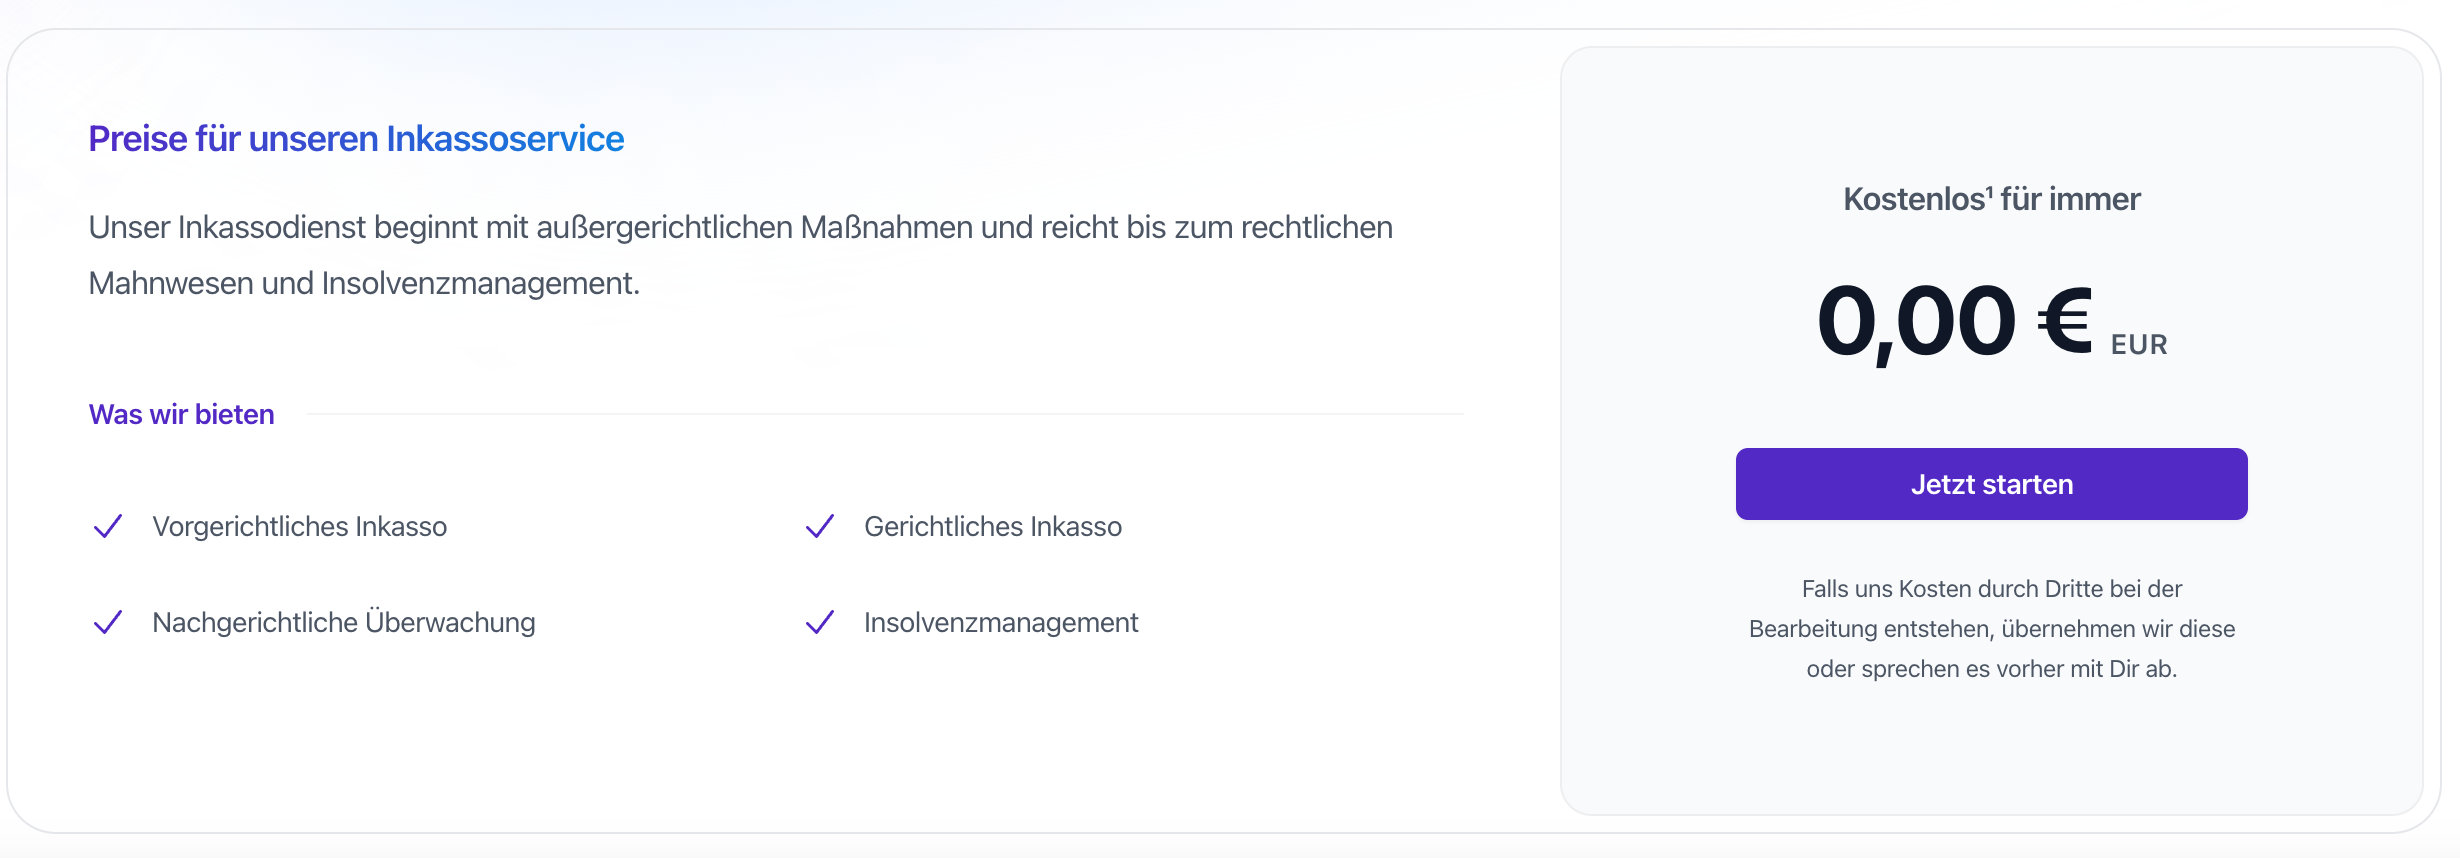Click the Gerichtliches Inkasso feature text
Image resolution: width=2460 pixels, height=858 pixels.
click(992, 526)
